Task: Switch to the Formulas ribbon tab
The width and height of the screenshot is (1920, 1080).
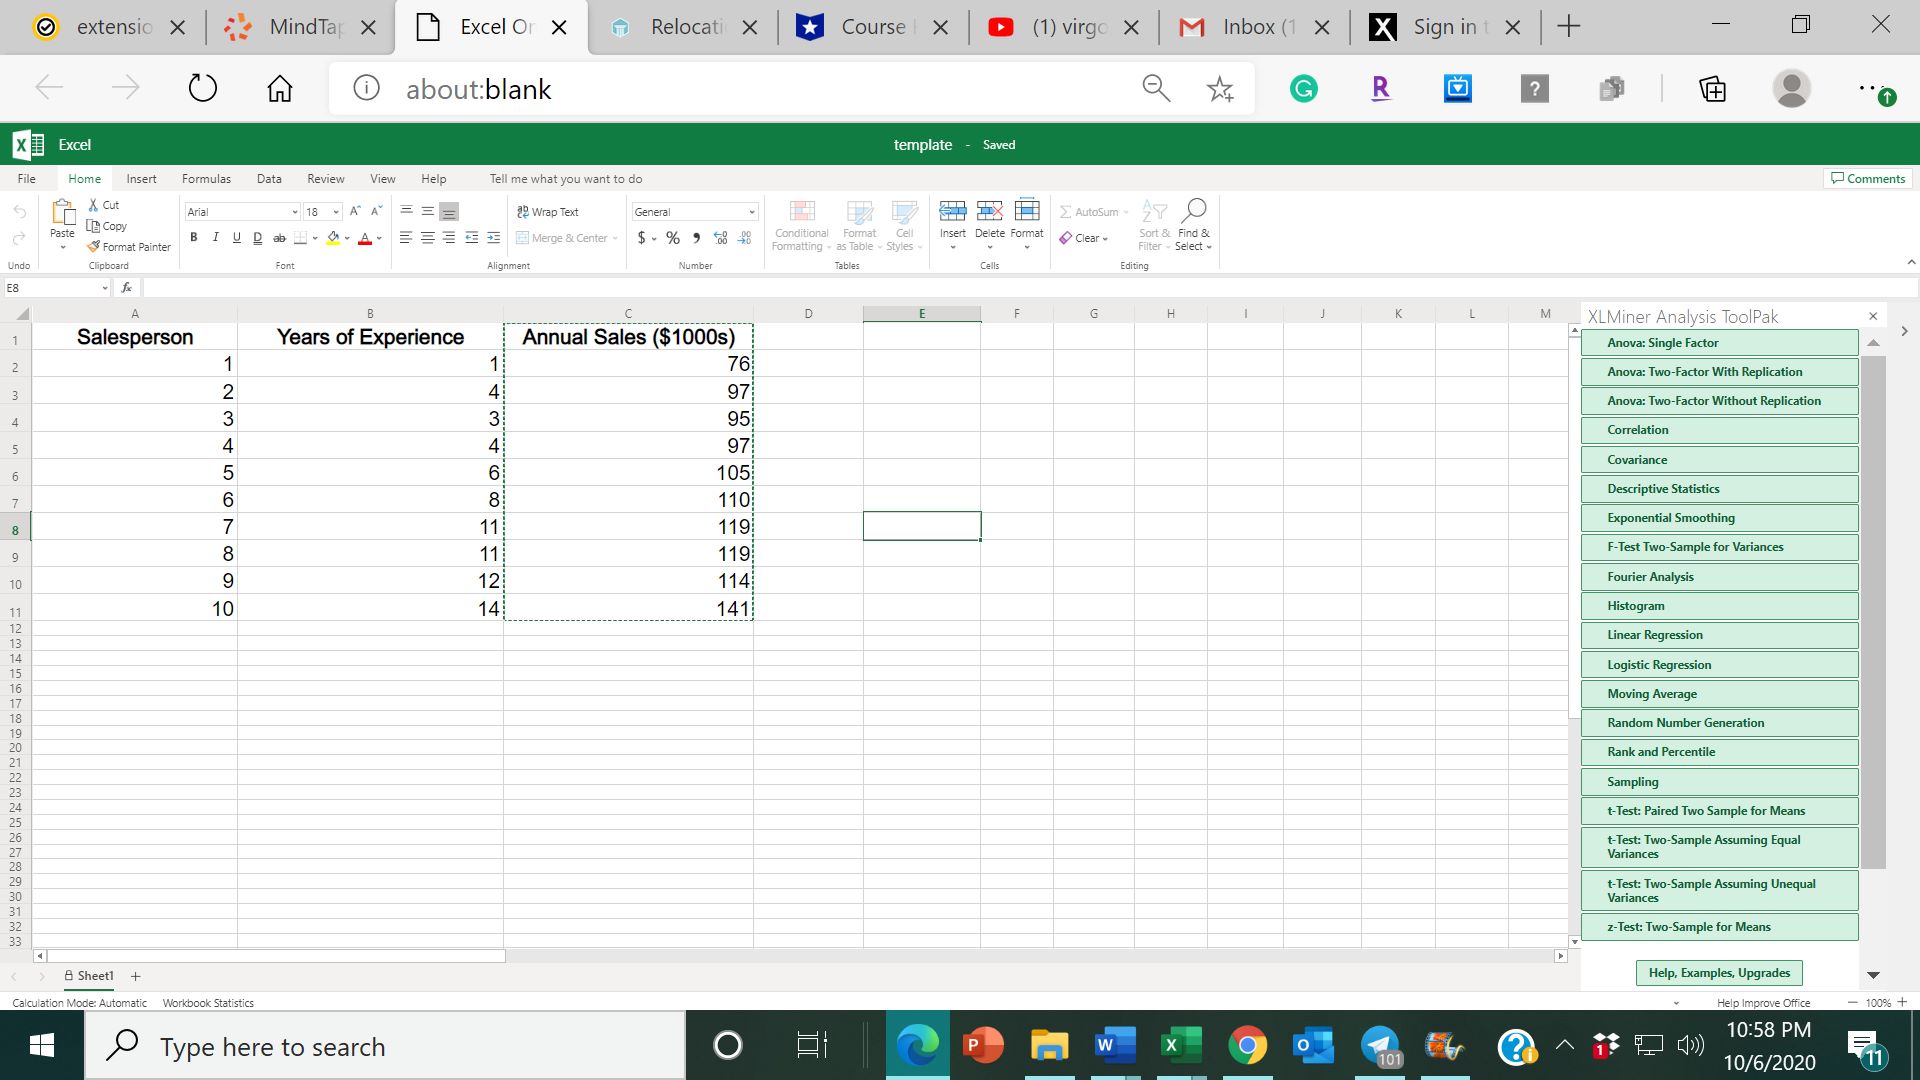Action: [x=206, y=179]
